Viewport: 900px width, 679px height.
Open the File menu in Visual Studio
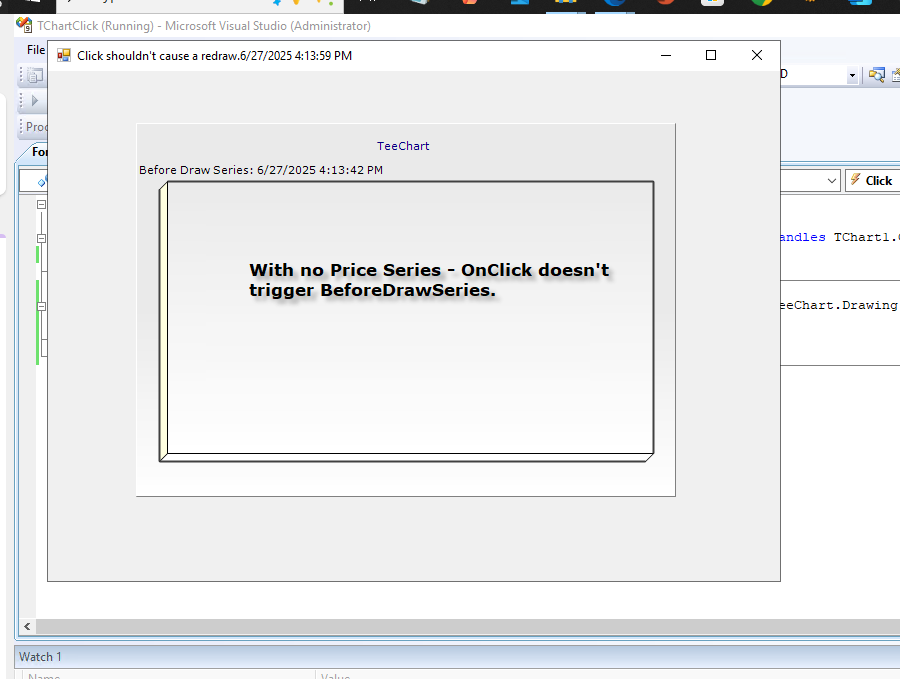[36, 50]
